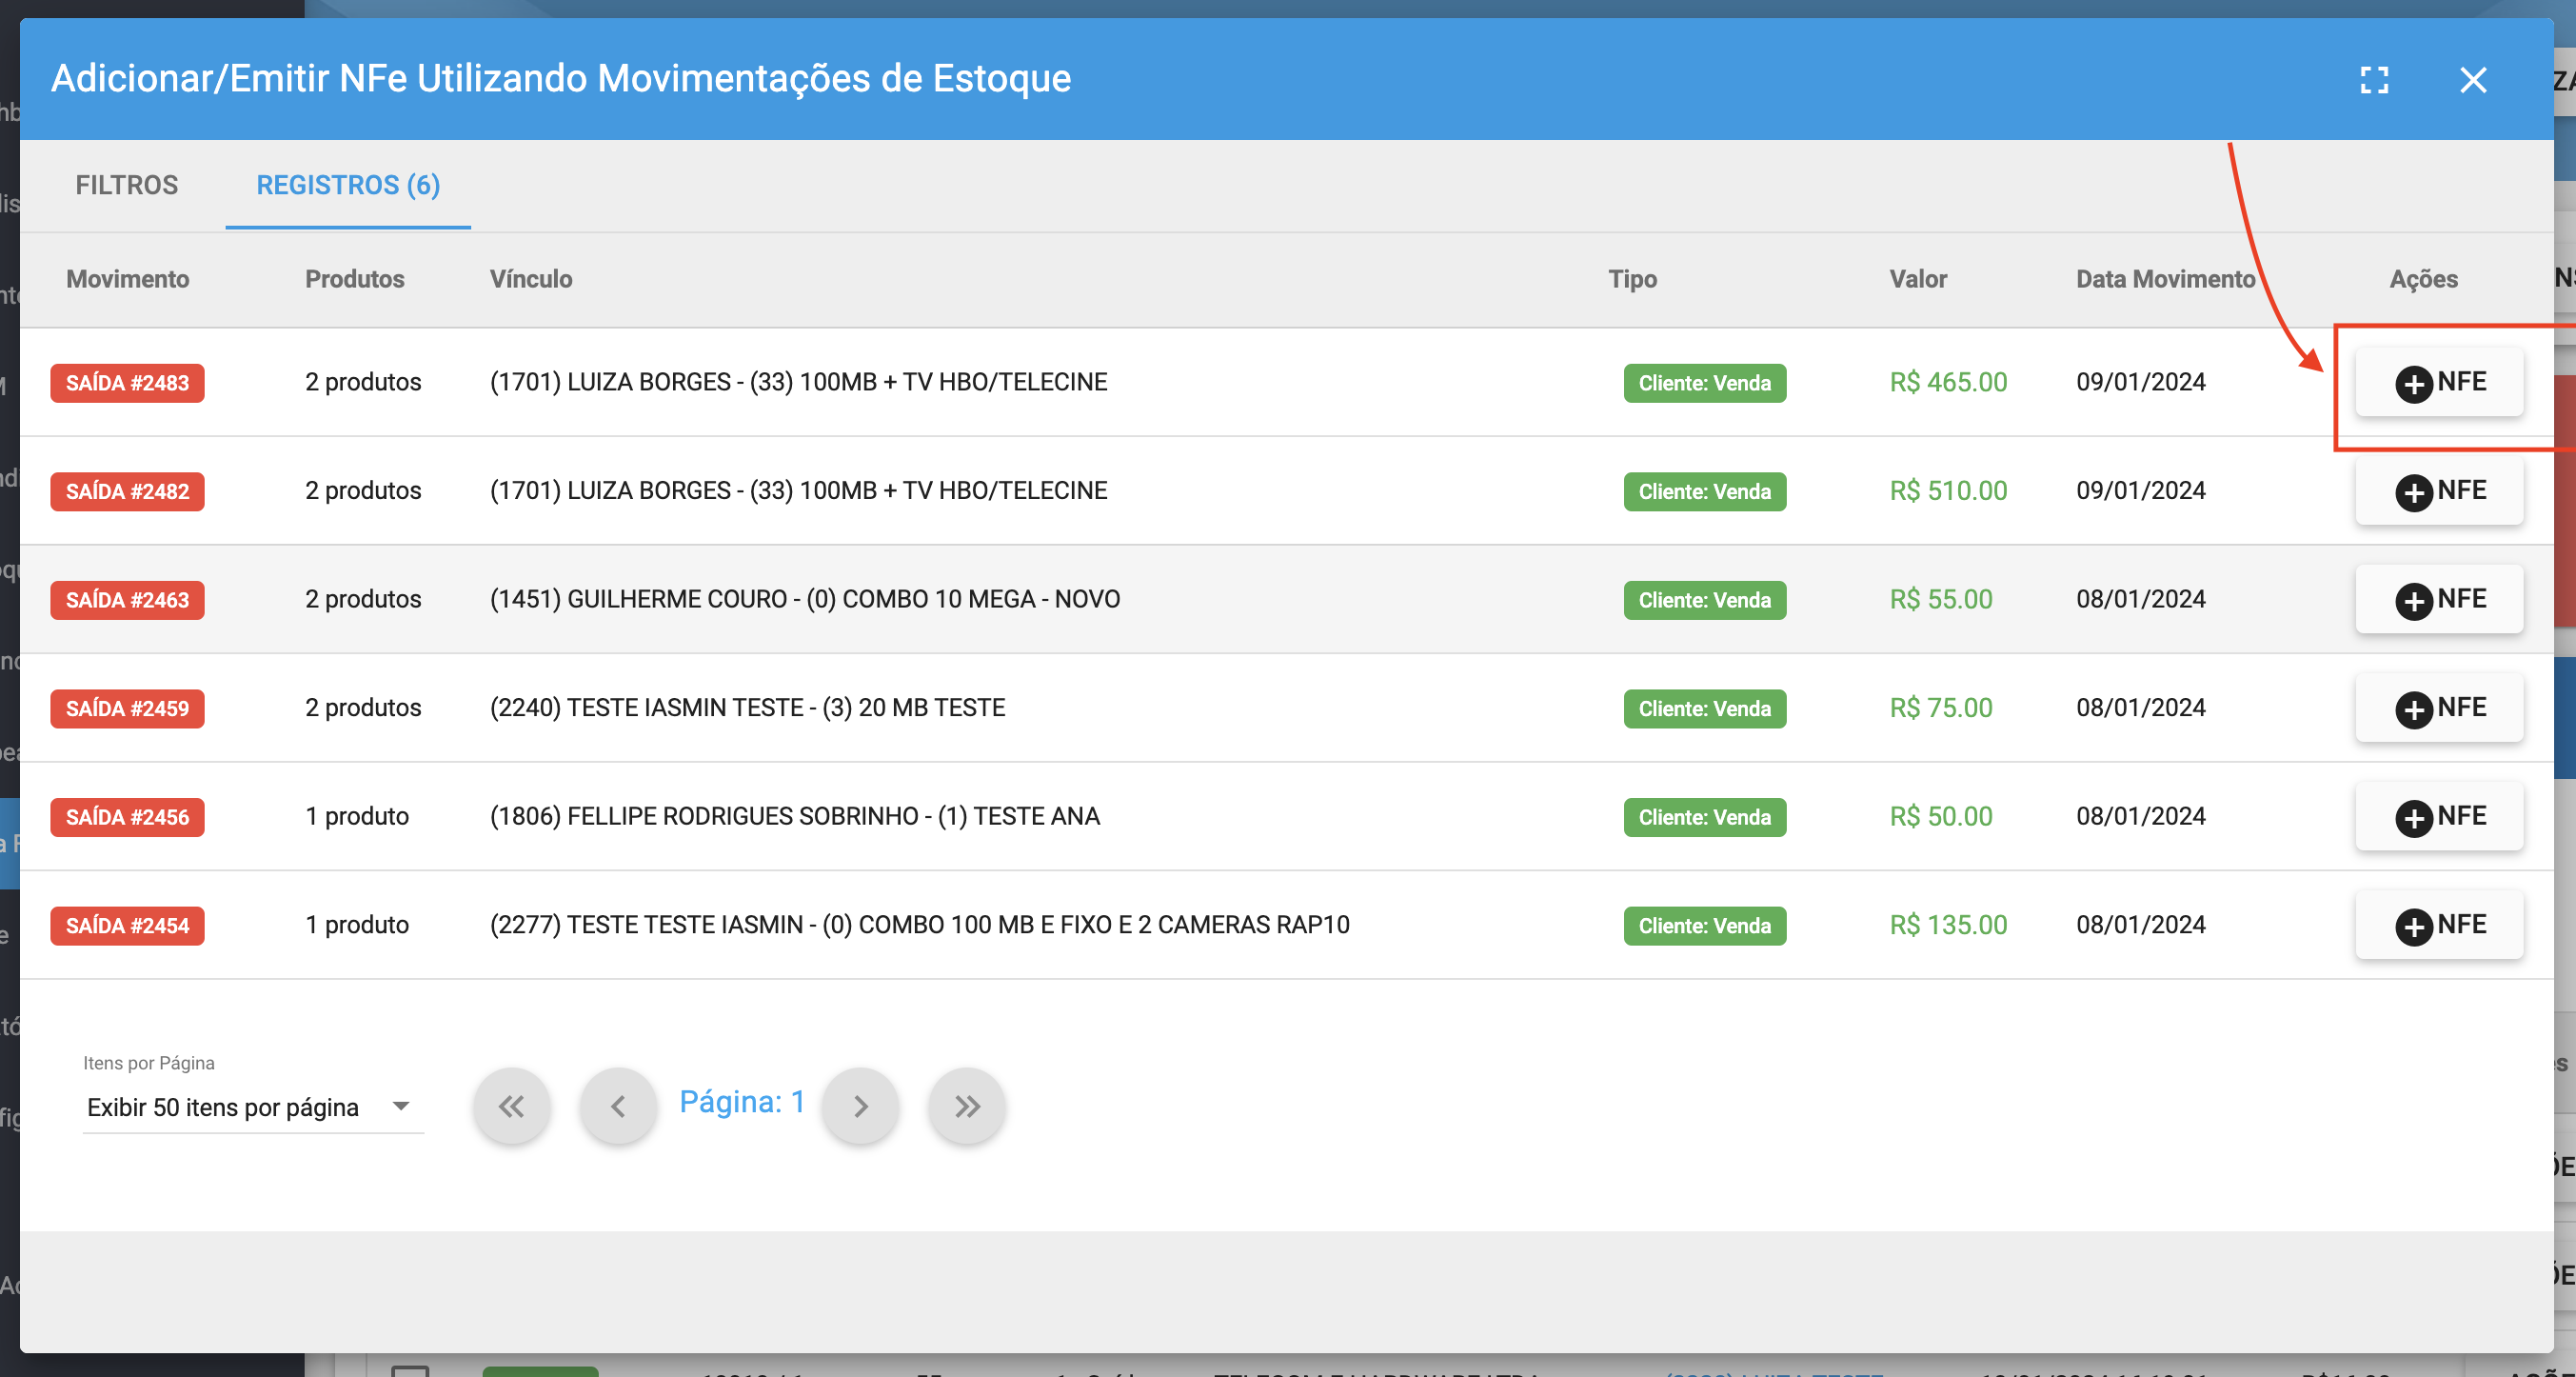Click the next page arrow icon
This screenshot has height=1377, width=2576.
pos(860,1106)
